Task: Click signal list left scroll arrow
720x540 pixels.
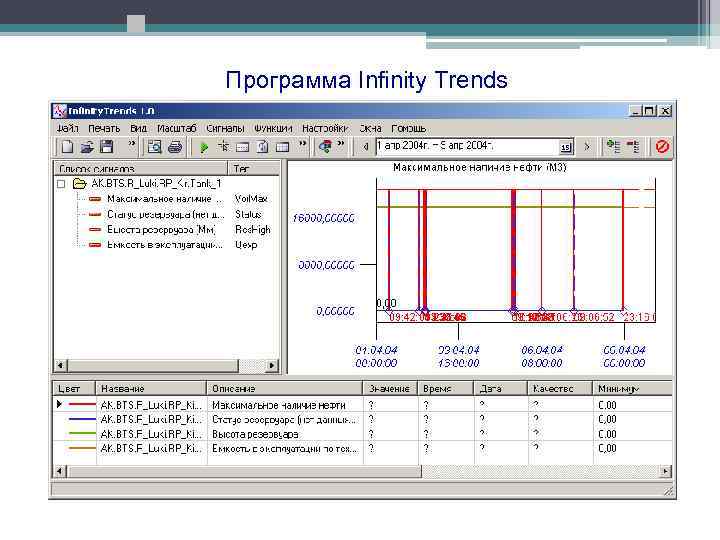Action: click(x=61, y=366)
